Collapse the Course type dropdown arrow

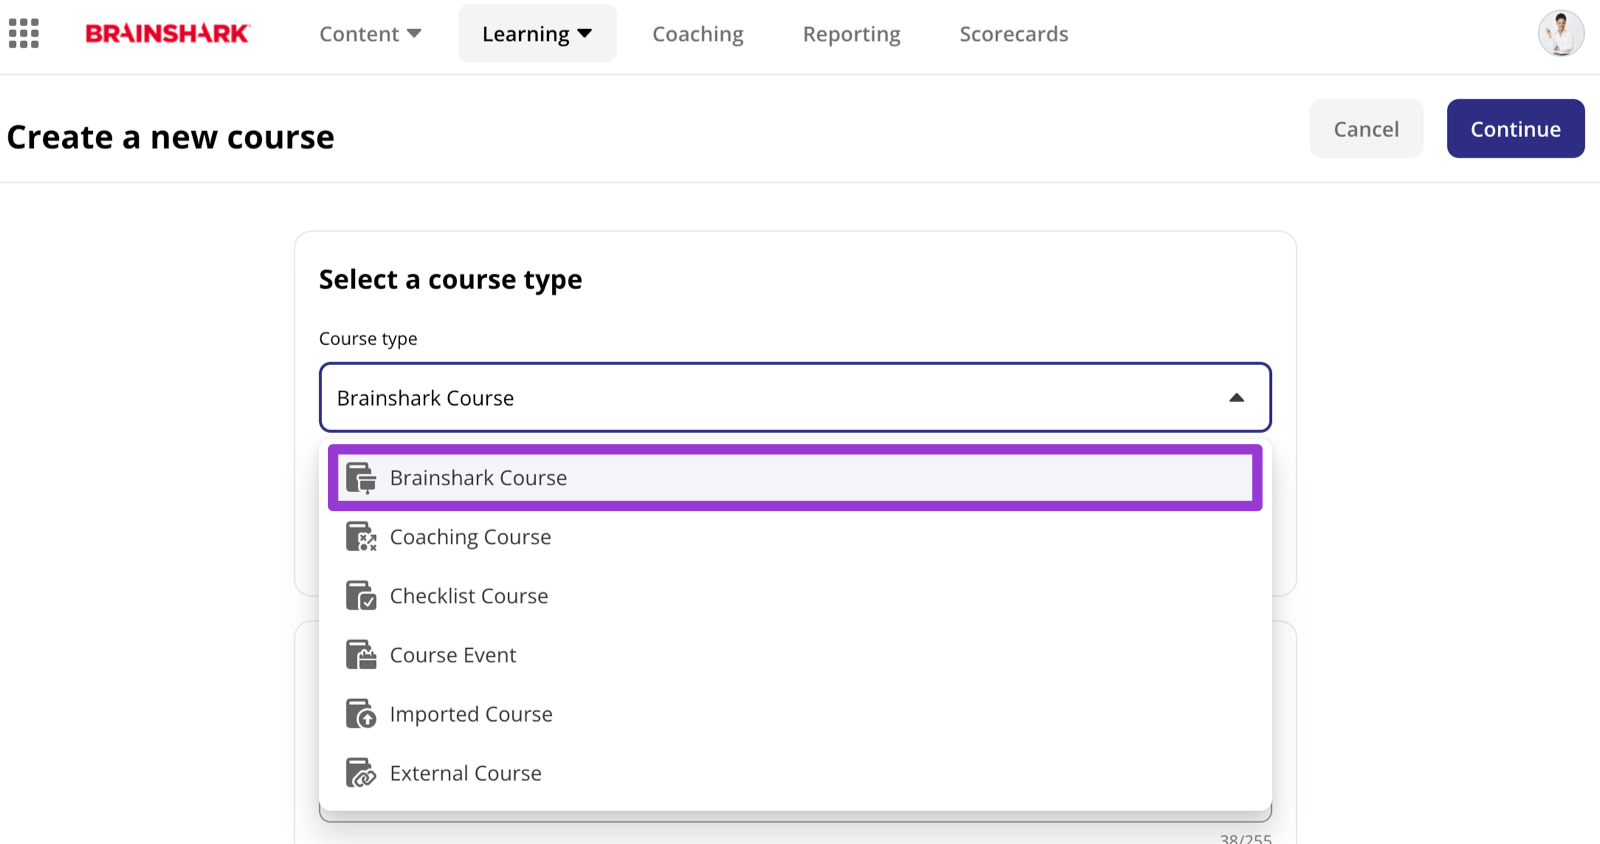(x=1237, y=398)
